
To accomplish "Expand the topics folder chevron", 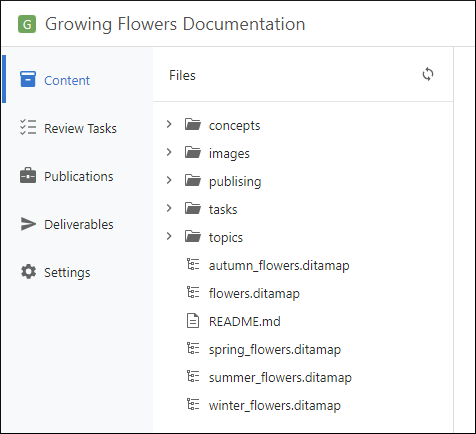I will pos(169,236).
